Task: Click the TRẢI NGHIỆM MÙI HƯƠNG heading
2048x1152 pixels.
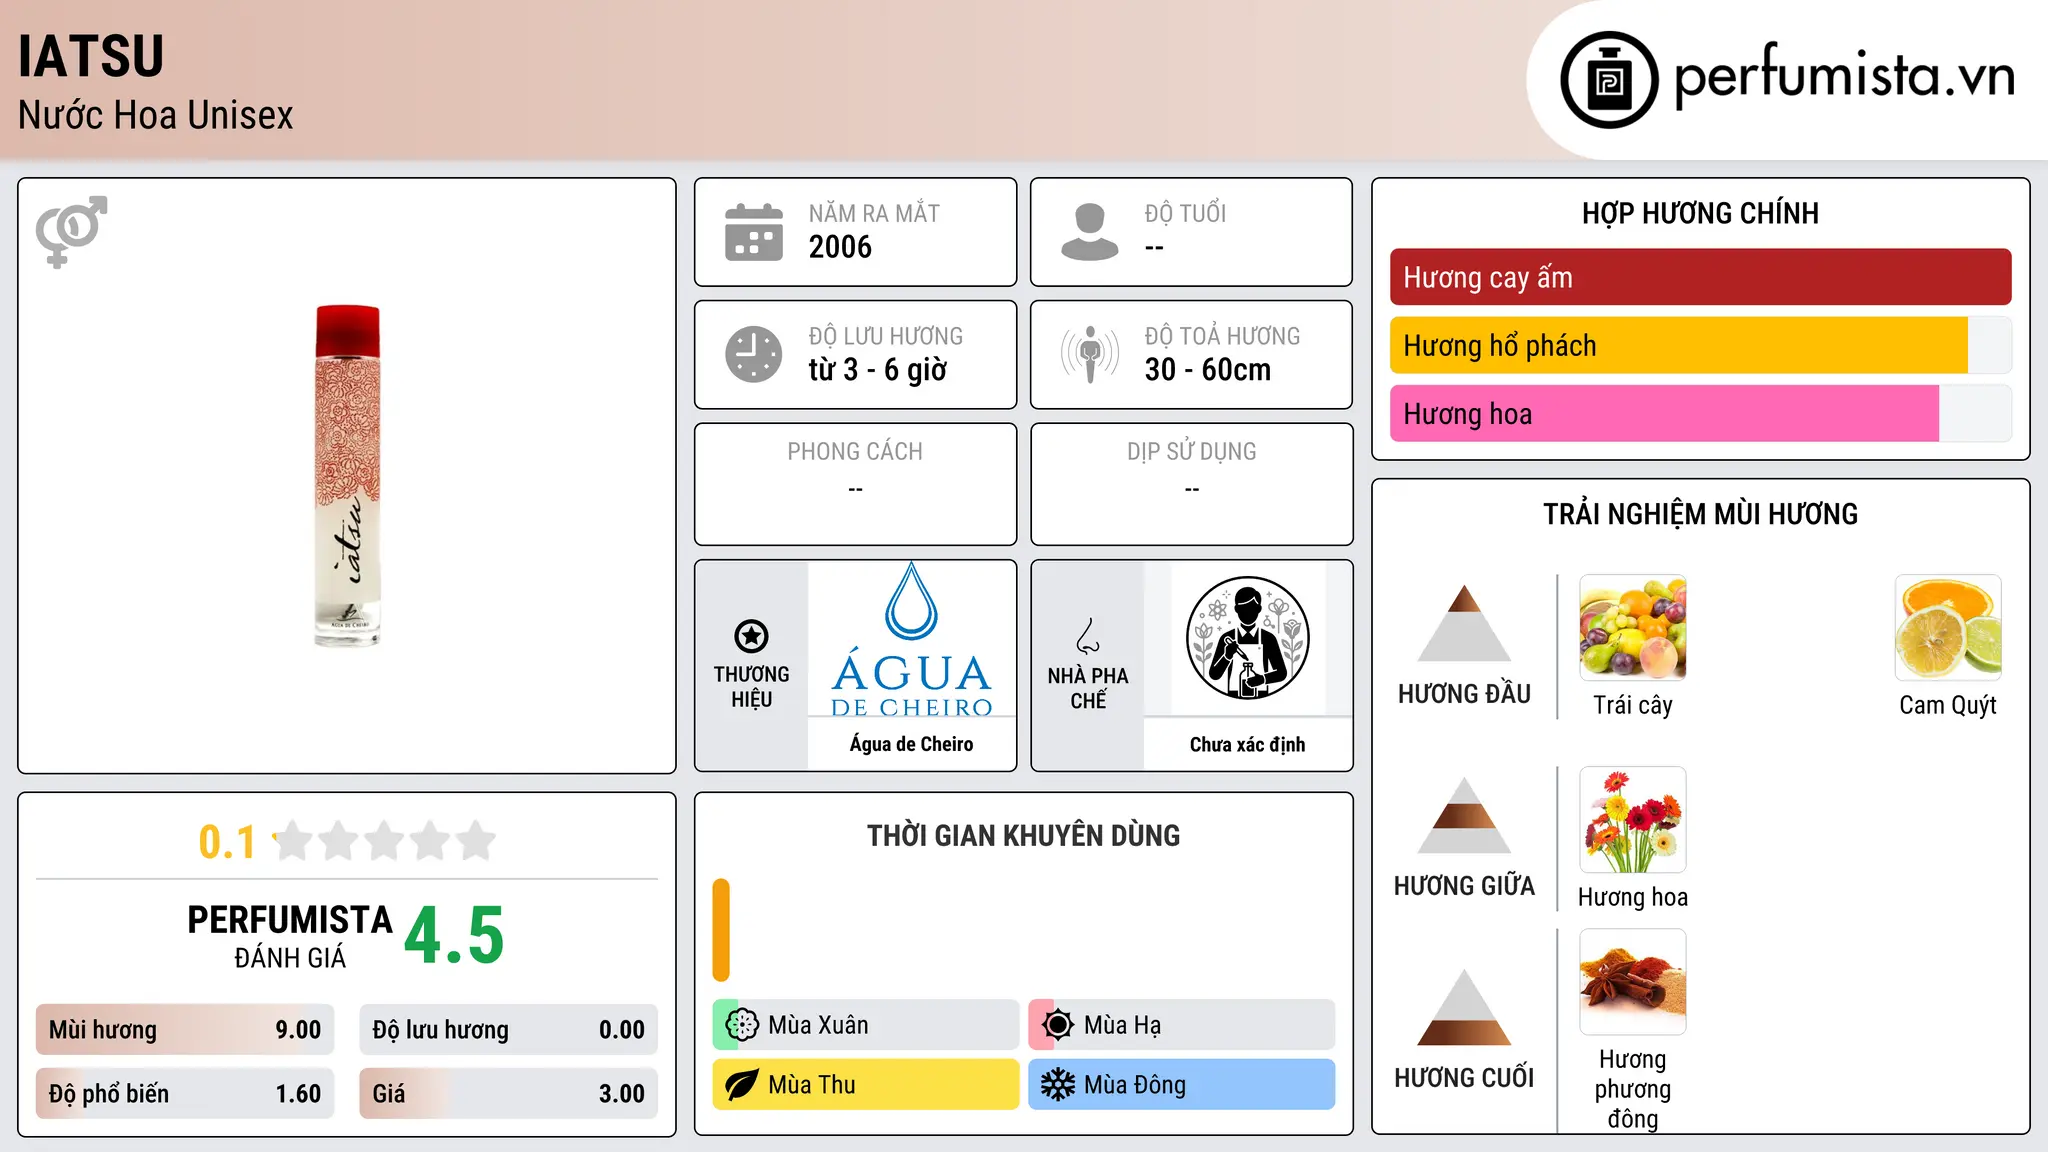Action: pos(1700,514)
